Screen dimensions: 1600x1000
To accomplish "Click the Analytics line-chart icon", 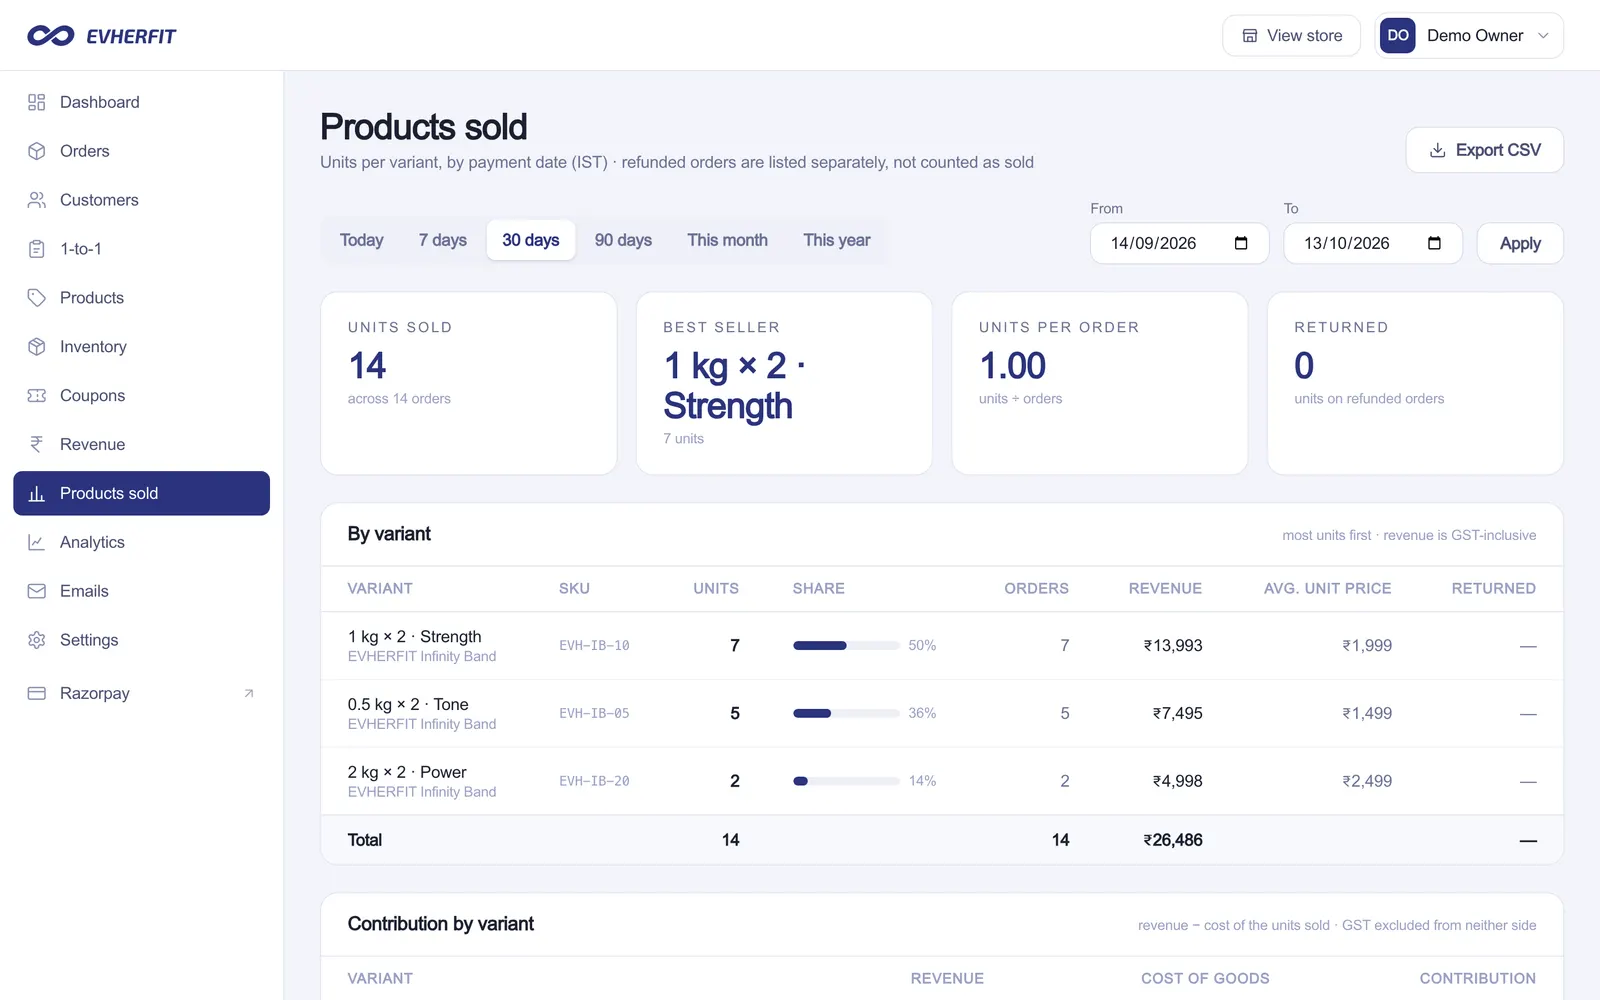I will [x=37, y=542].
